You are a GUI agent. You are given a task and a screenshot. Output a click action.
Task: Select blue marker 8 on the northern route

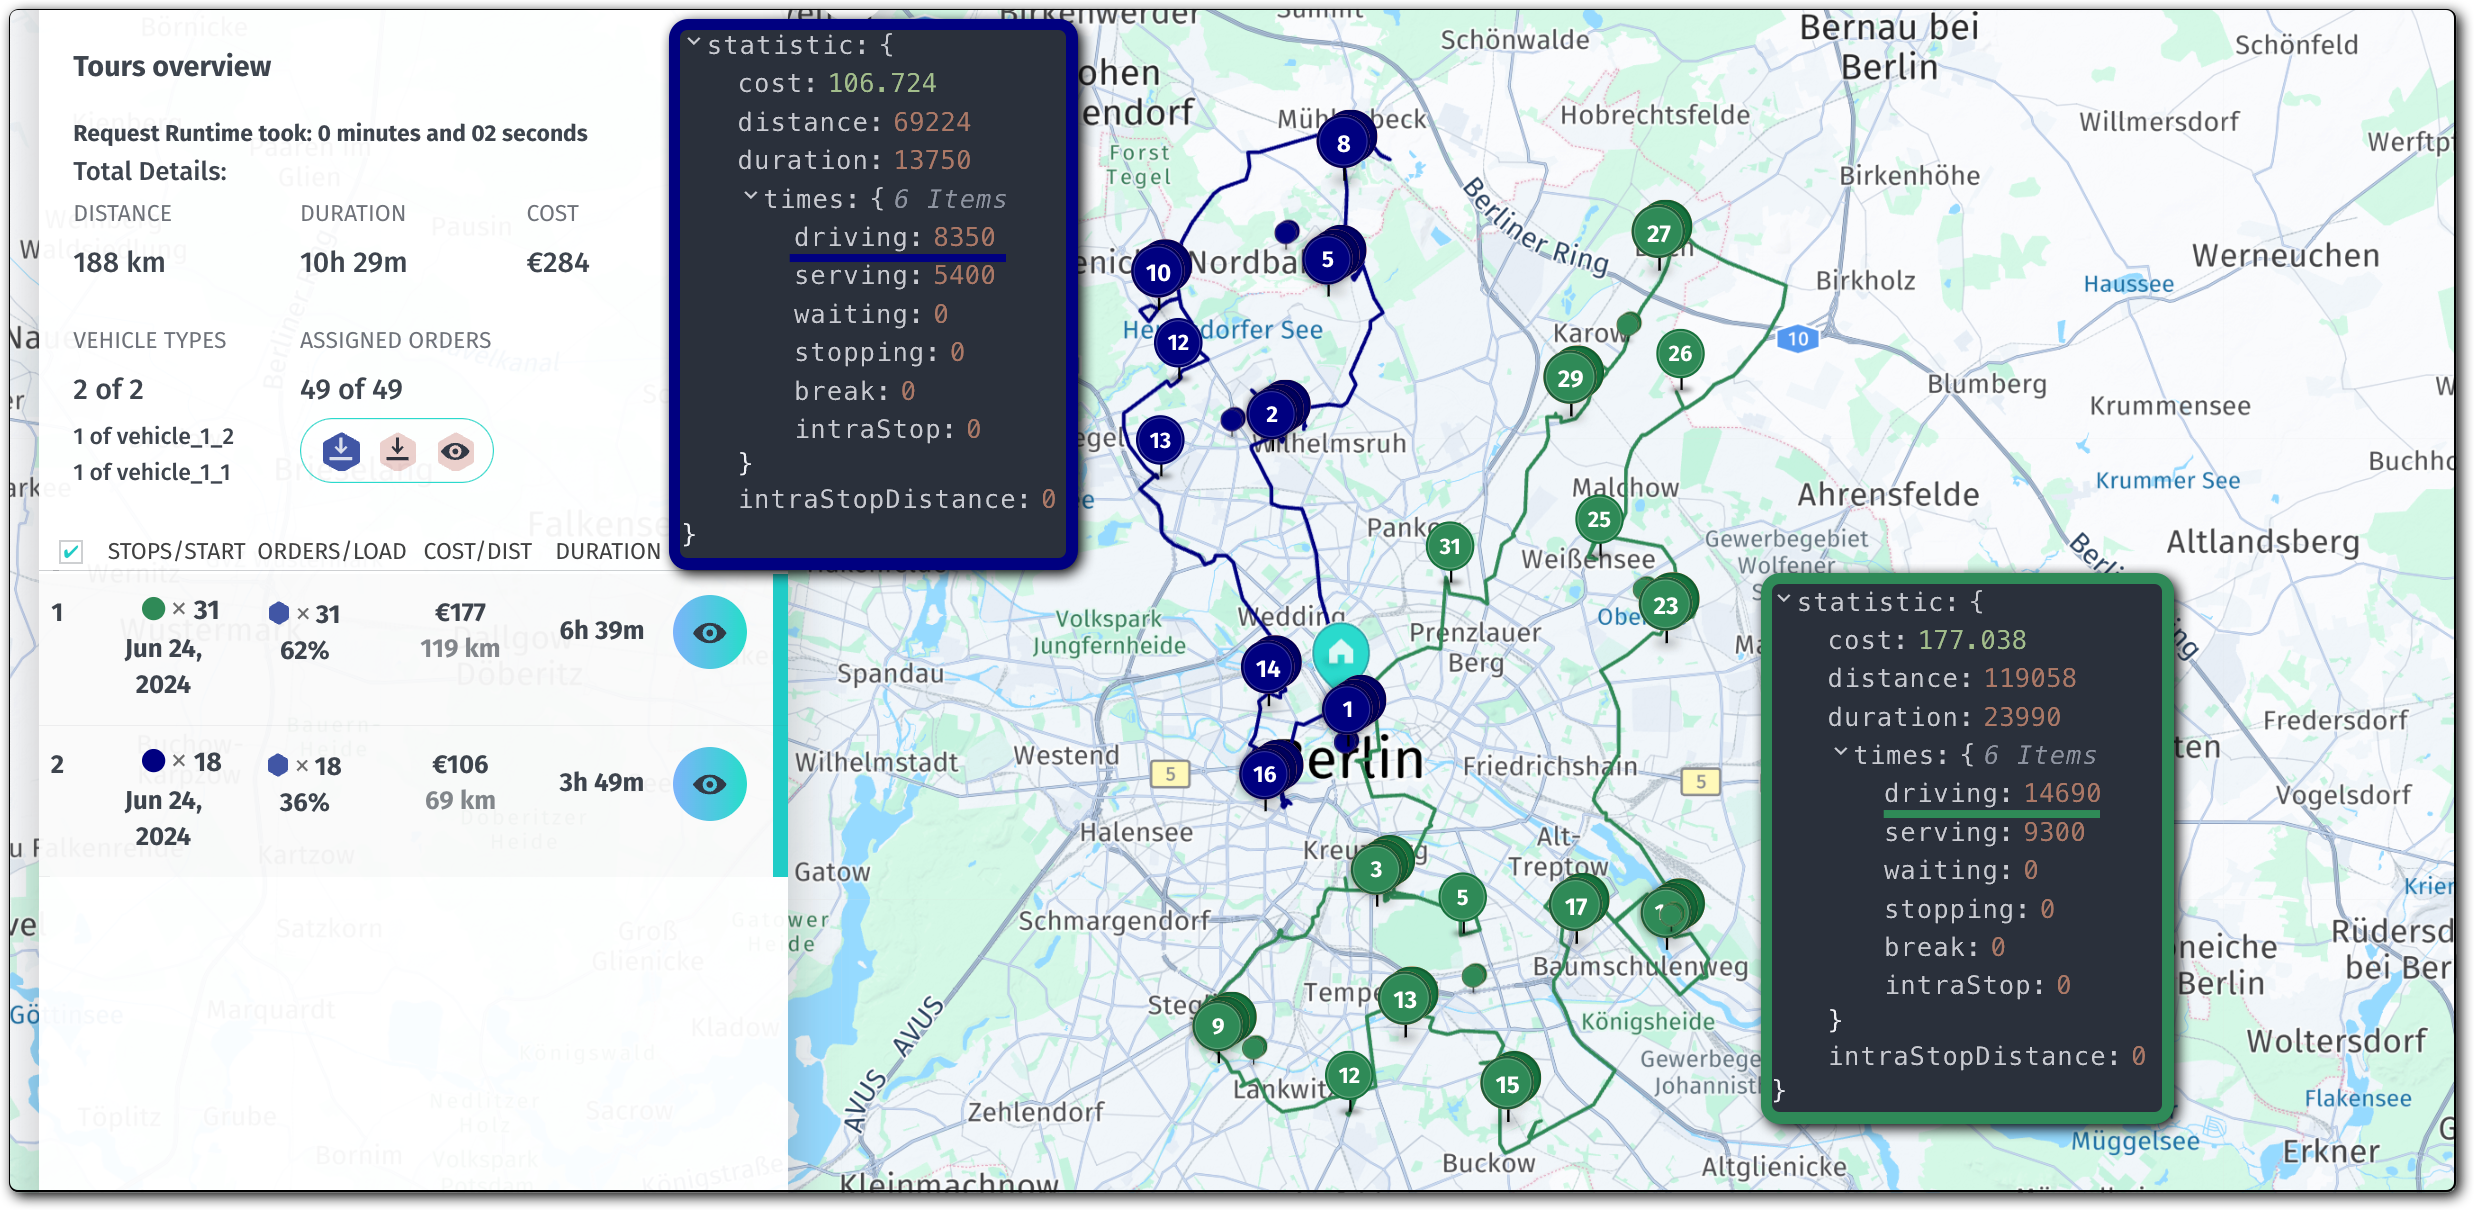tap(1344, 143)
